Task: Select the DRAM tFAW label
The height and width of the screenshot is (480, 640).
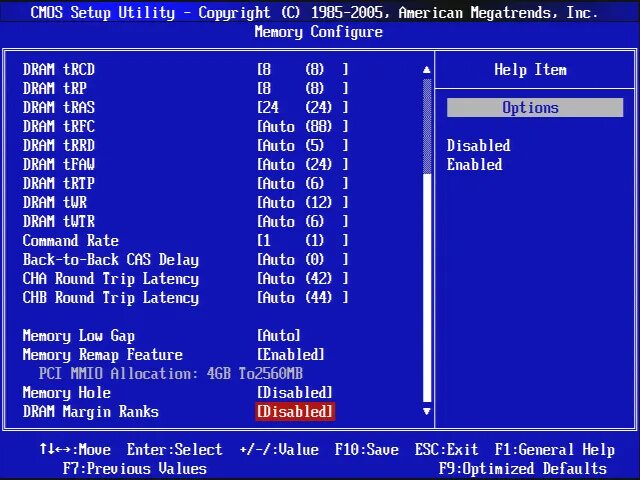Action: coord(59,164)
